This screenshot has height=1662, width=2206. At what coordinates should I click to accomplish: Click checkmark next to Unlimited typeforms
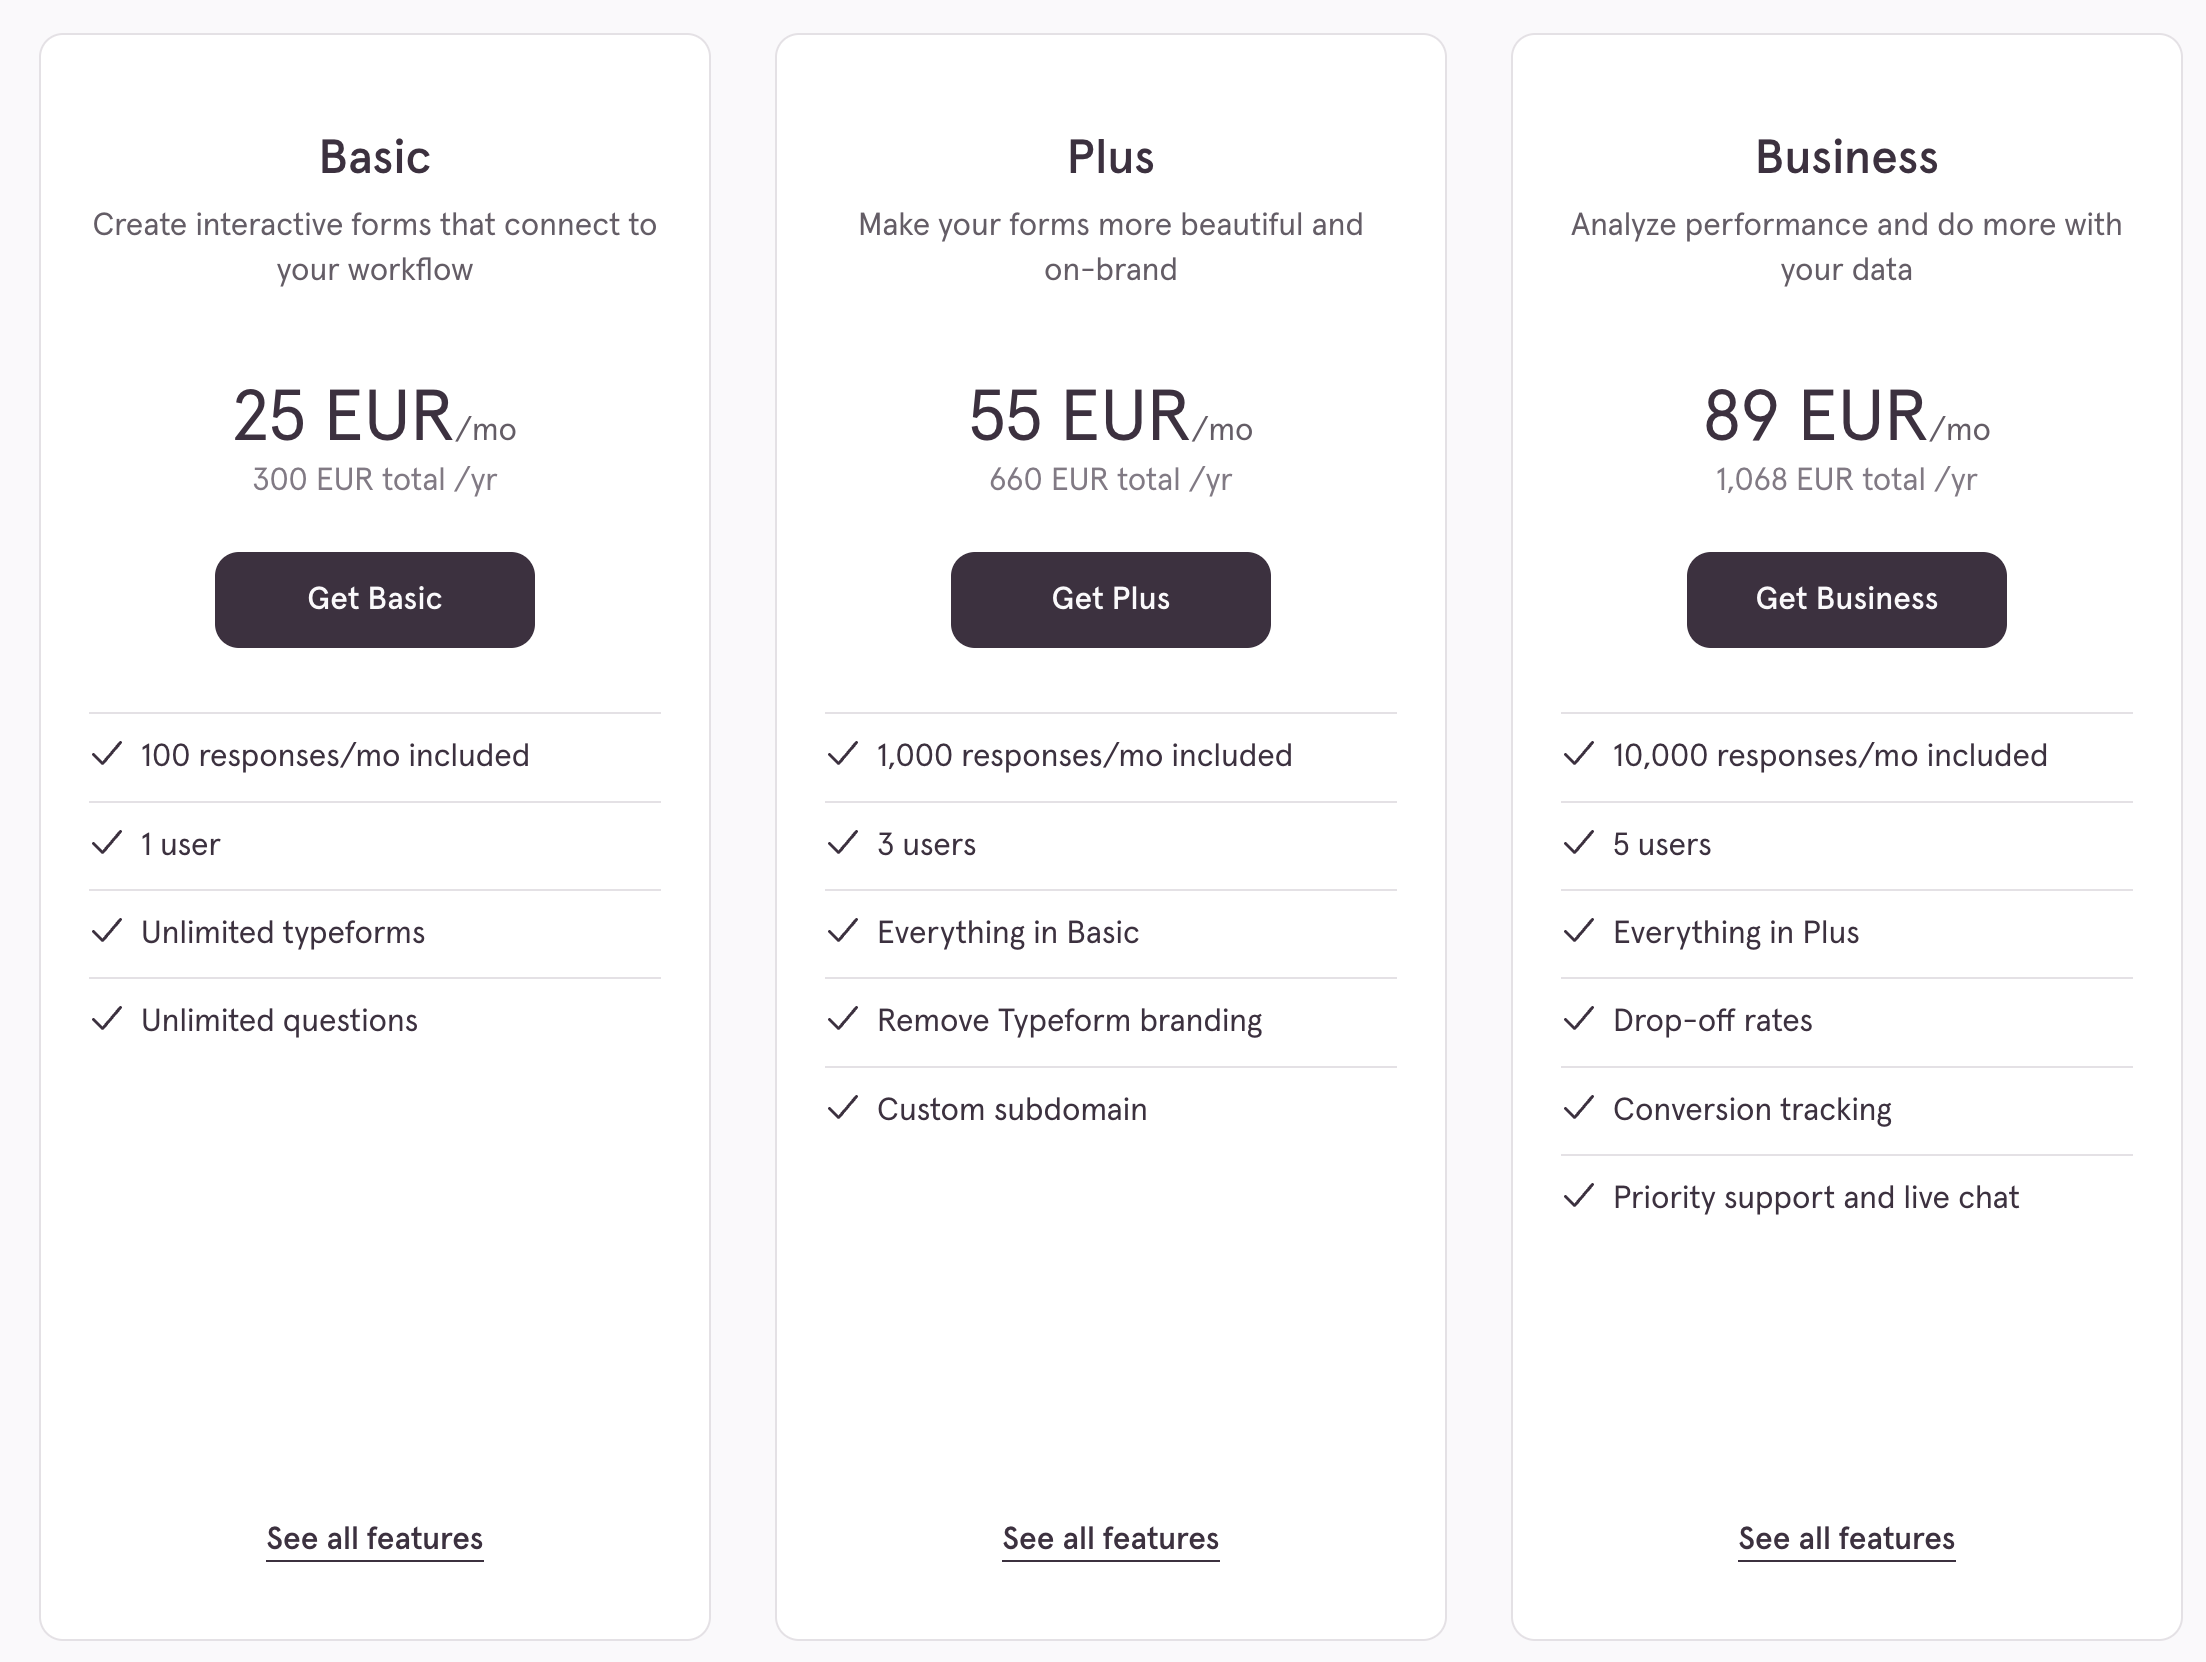pyautogui.click(x=107, y=931)
